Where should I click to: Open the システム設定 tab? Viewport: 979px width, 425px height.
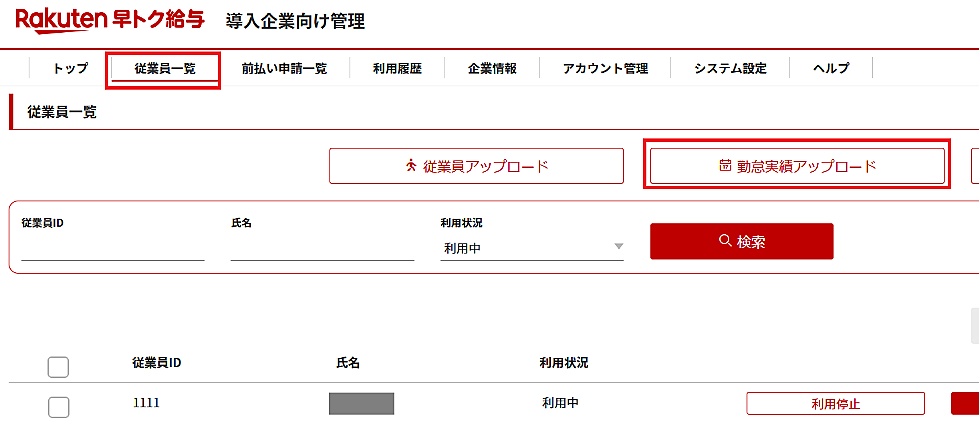pyautogui.click(x=730, y=68)
